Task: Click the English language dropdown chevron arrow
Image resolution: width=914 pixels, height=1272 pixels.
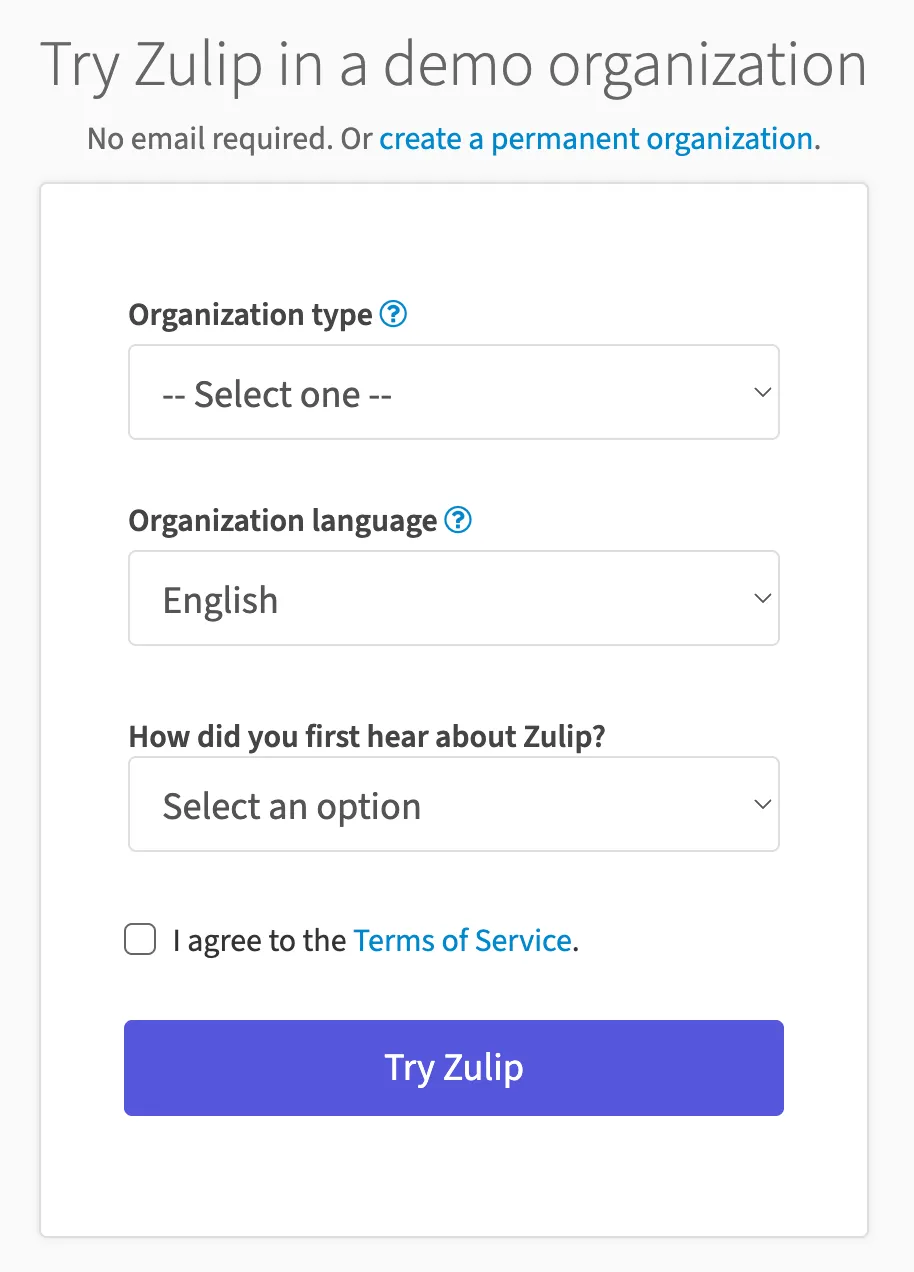Action: coord(762,599)
